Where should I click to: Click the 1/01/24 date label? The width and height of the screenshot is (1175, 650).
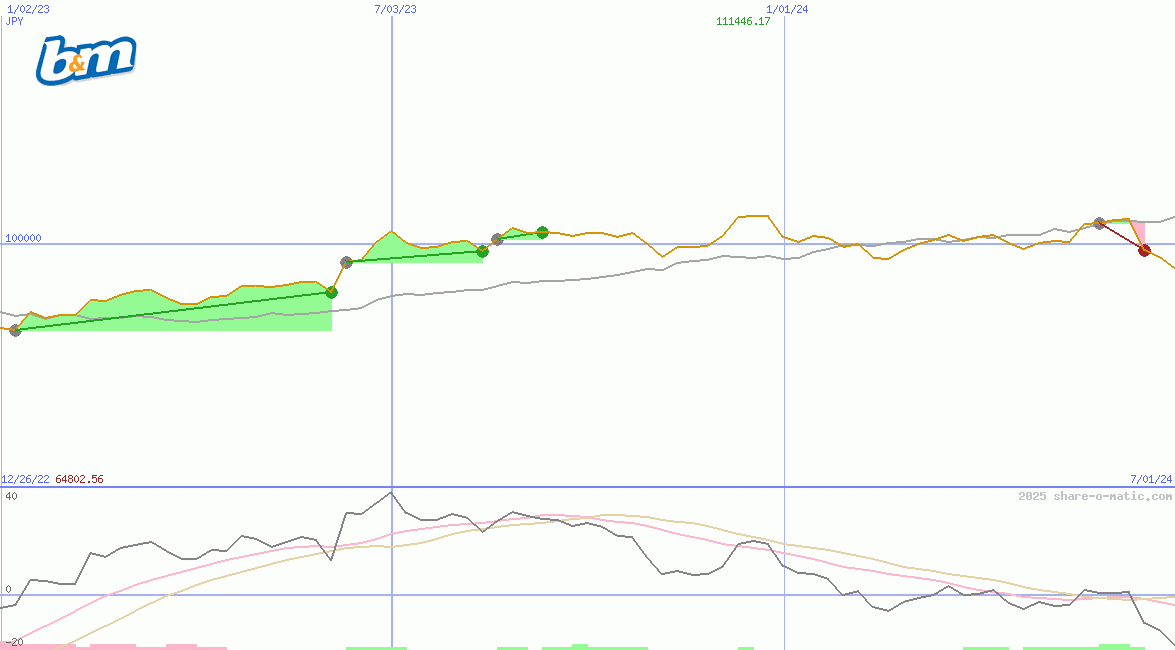coord(787,9)
